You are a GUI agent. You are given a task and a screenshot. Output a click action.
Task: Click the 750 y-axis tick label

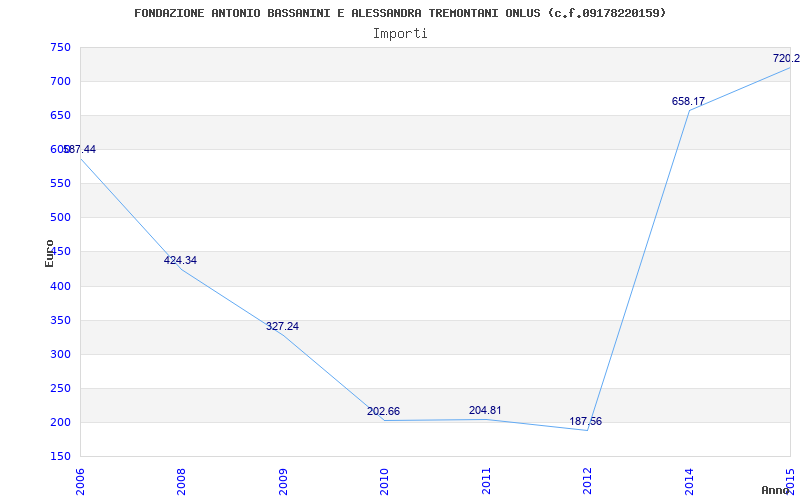pos(60,47)
